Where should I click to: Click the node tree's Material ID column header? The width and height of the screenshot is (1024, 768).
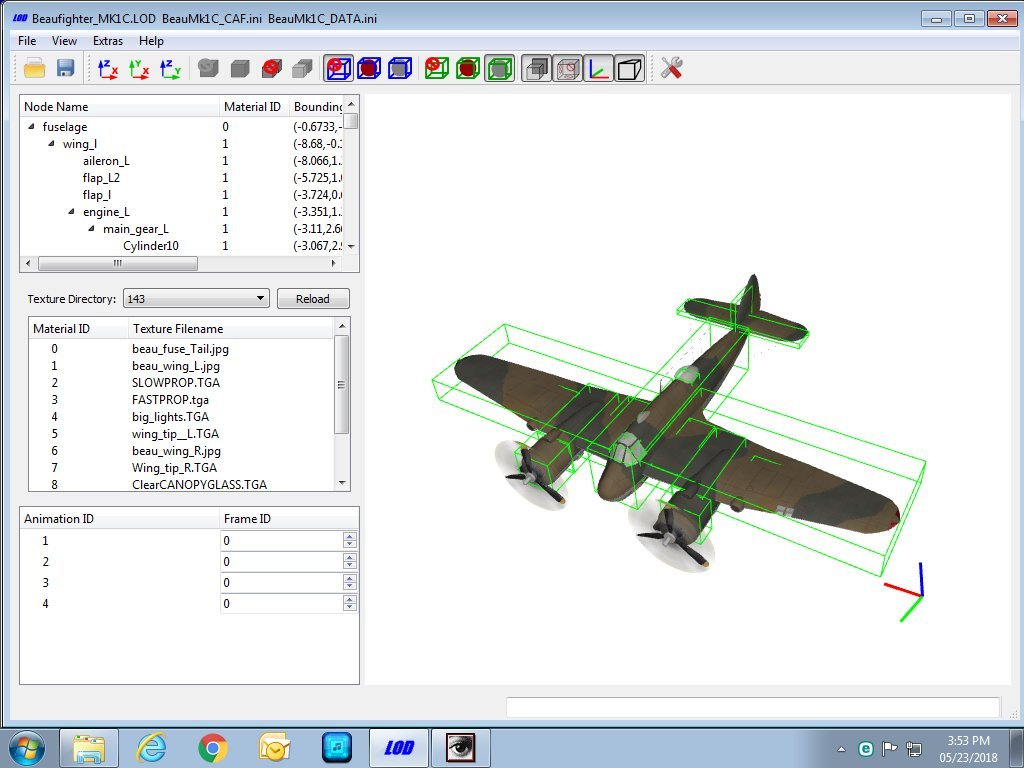[x=254, y=106]
